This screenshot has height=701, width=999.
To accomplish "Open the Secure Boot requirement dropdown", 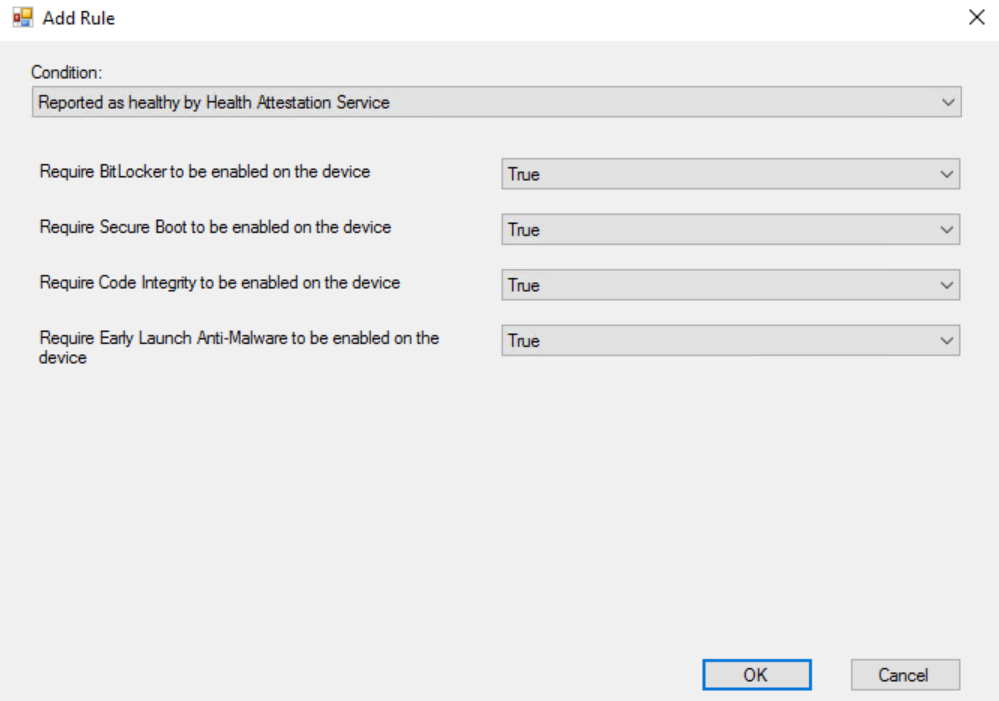I will [x=730, y=229].
